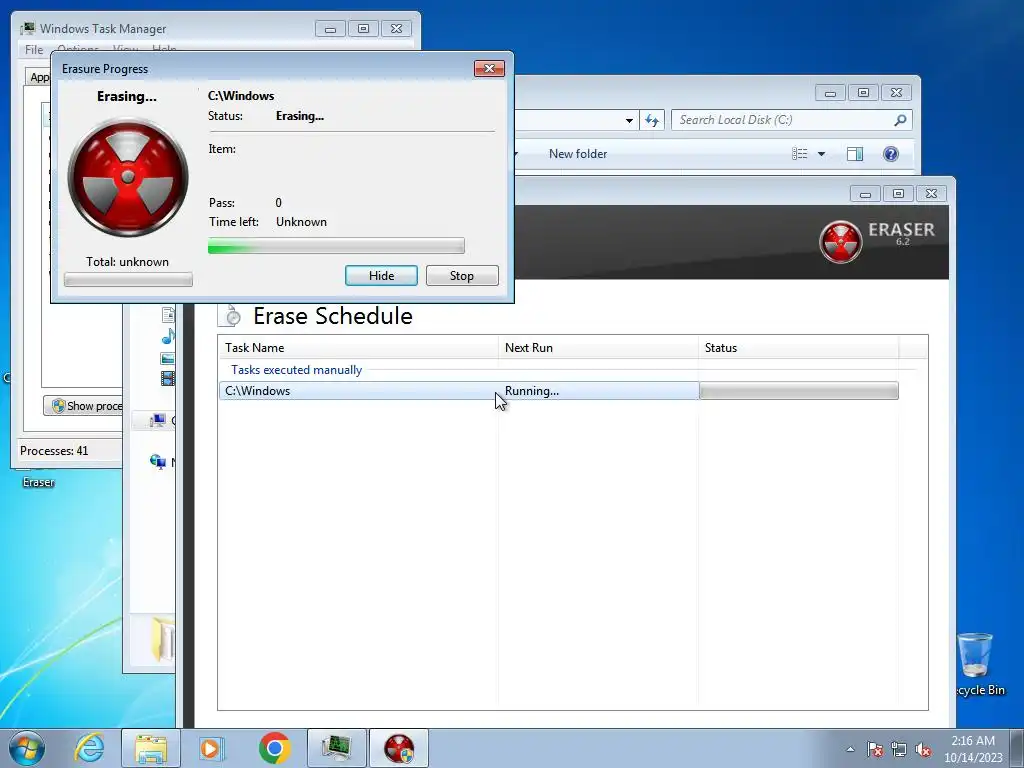
Task: Click the taskbar clock showing 2:16 AM
Action: coord(972,748)
